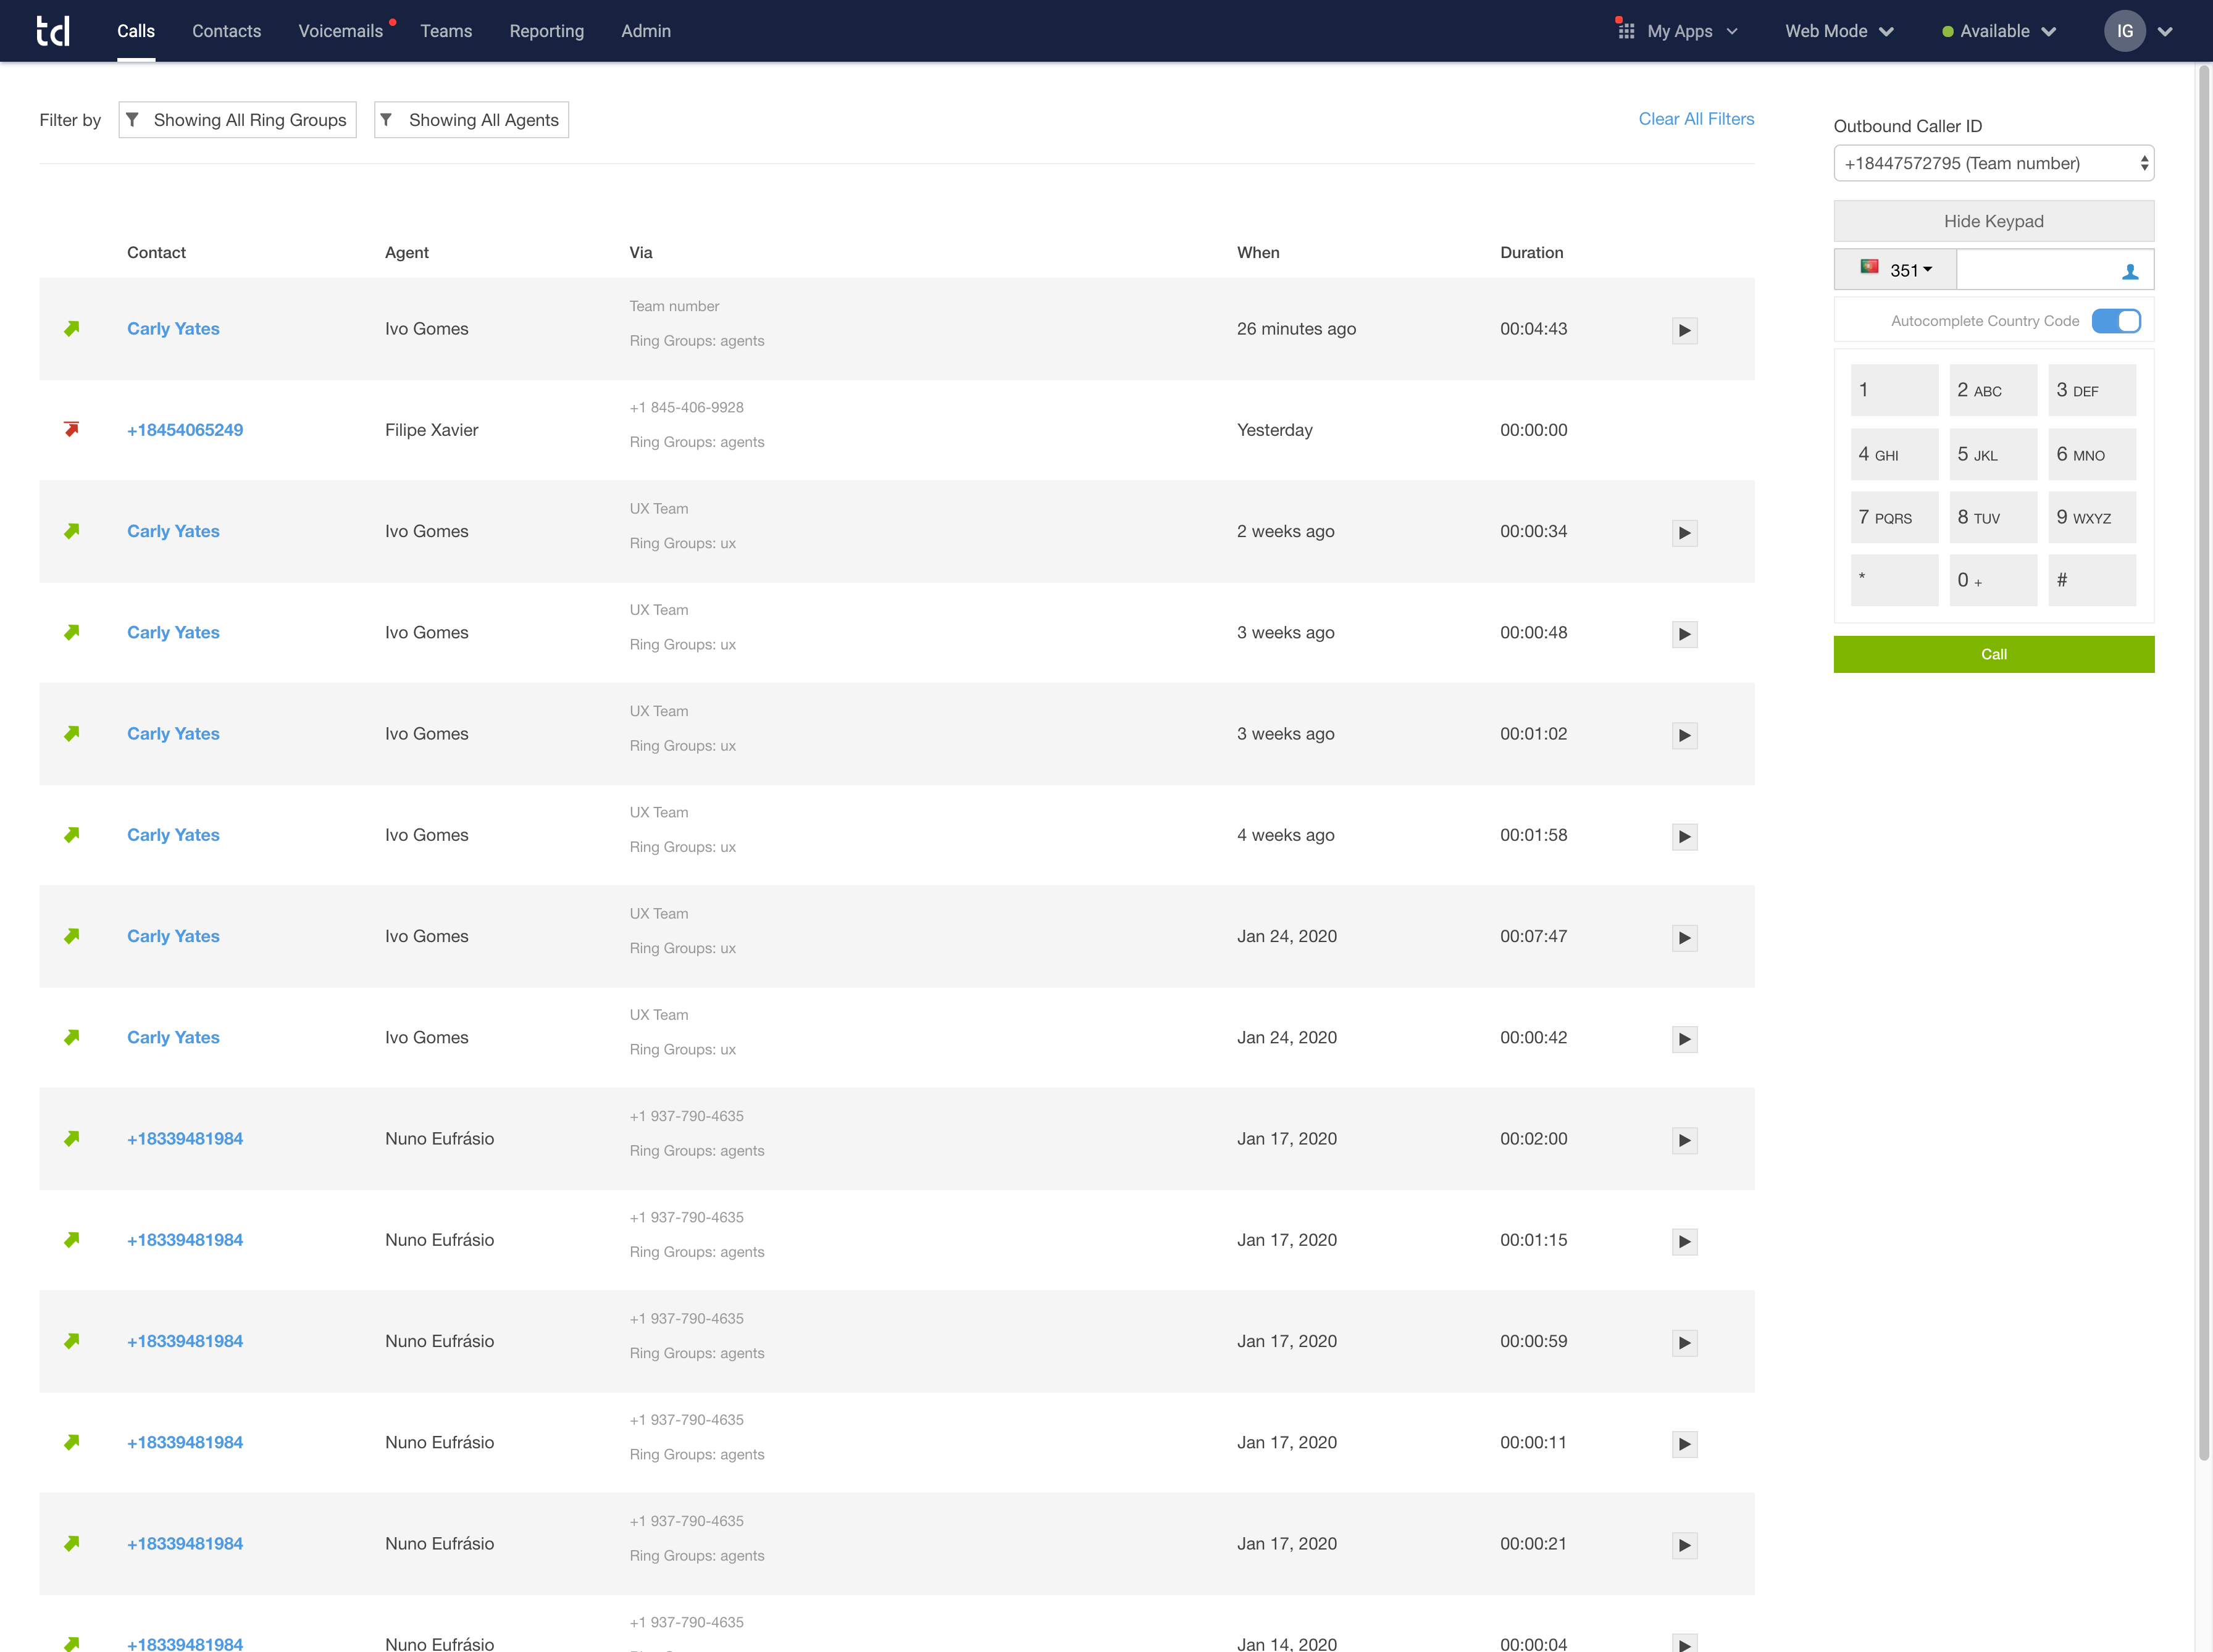Click the My Apps grid icon
Image resolution: width=2213 pixels, height=1652 pixels.
1626,31
